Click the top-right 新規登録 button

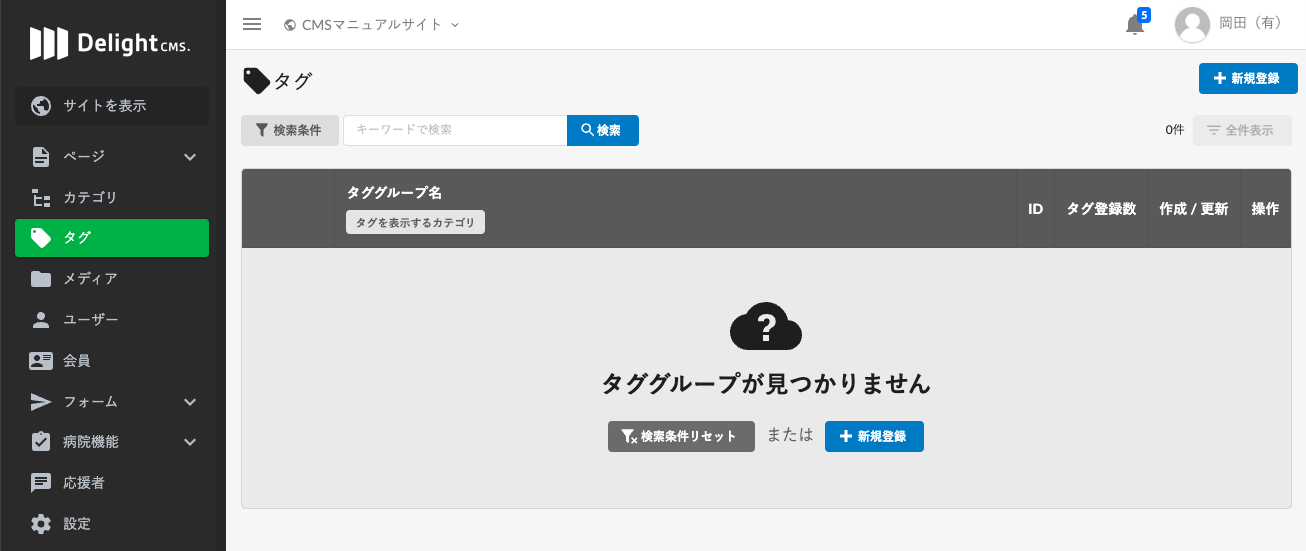tap(1248, 78)
